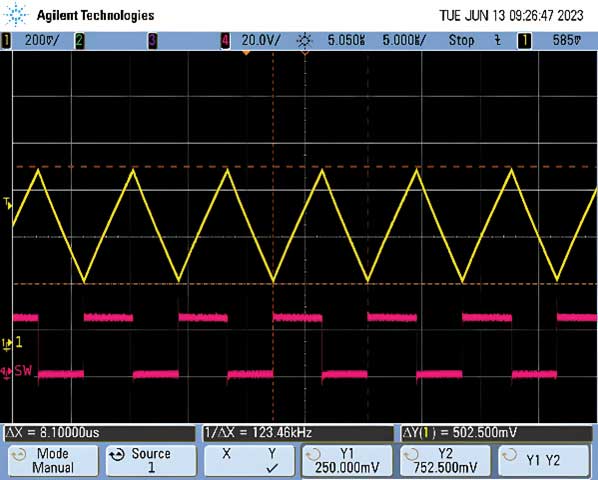
Task: Click the orange trigger level T marker
Action: tap(8, 203)
